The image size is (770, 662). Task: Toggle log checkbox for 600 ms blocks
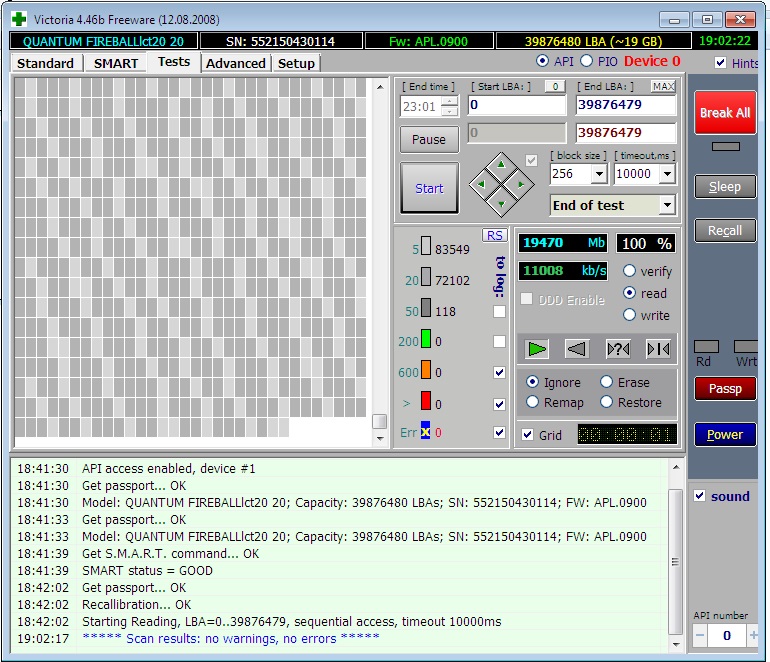click(x=499, y=372)
